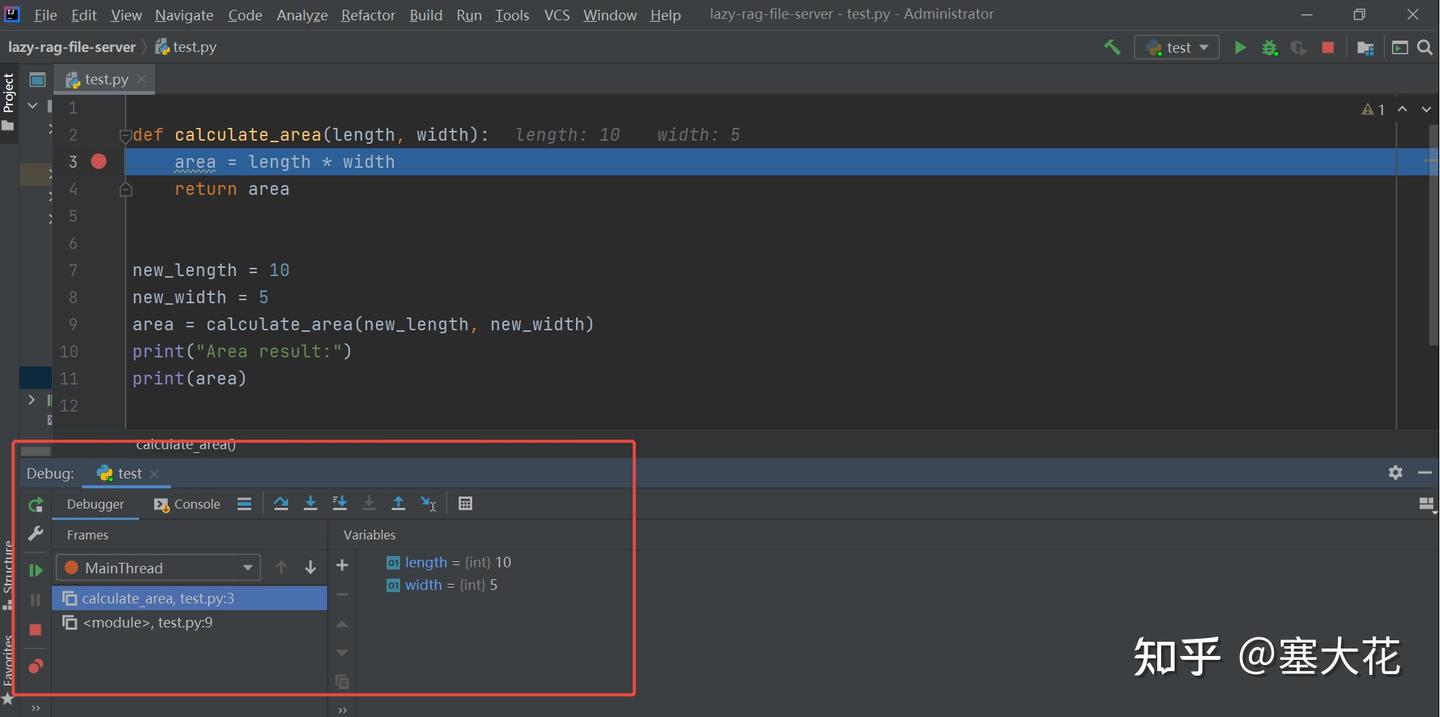The image size is (1440, 717).
Task: Toggle Mute Breakpoints in debug sidebar
Action: [x=35, y=666]
